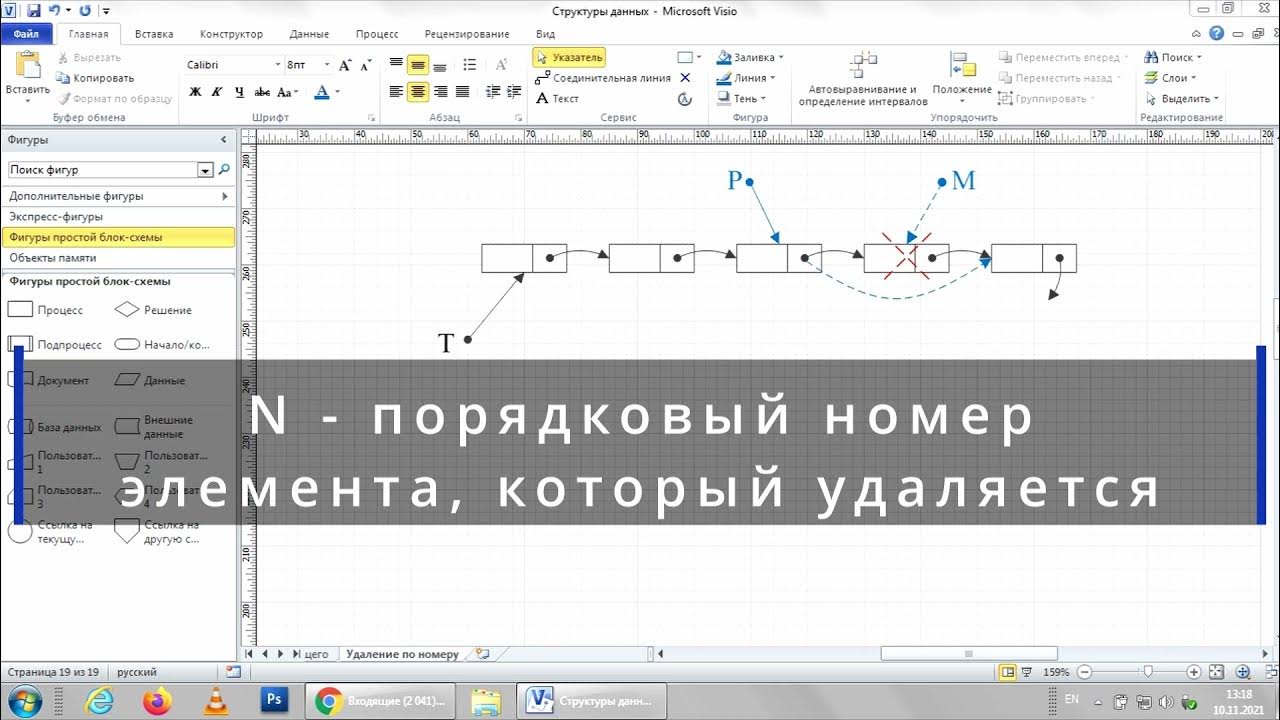The height and width of the screenshot is (720, 1280).
Task: Align text to the top
Action: click(x=396, y=65)
